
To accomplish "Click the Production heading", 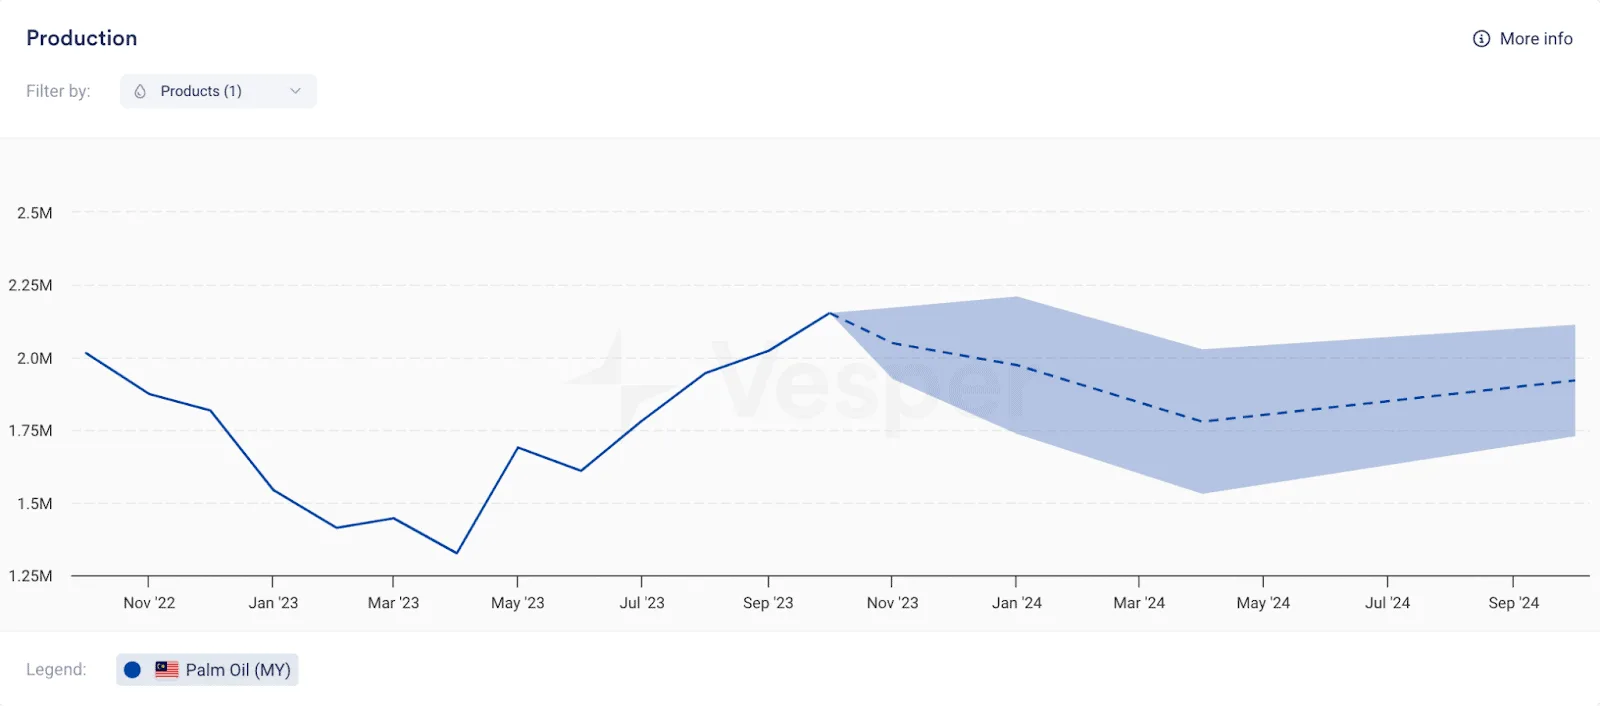I will tap(82, 38).
